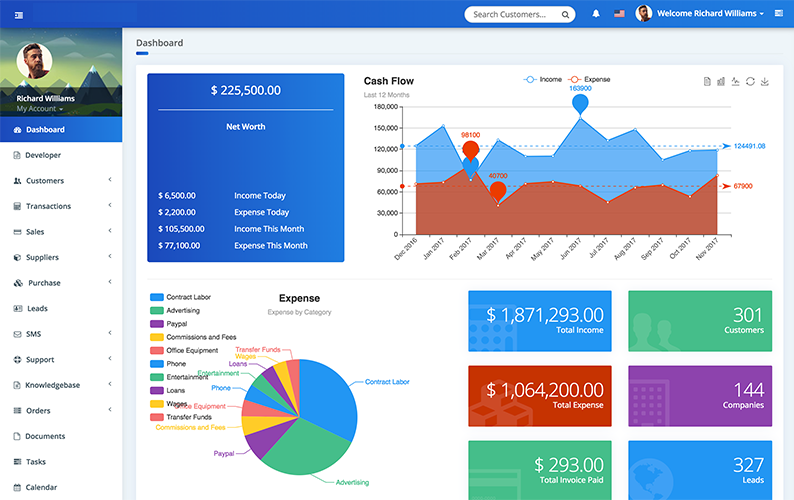Viewport: 794px width, 500px height.
Task: Open notifications bell icon
Action: click(x=596, y=14)
